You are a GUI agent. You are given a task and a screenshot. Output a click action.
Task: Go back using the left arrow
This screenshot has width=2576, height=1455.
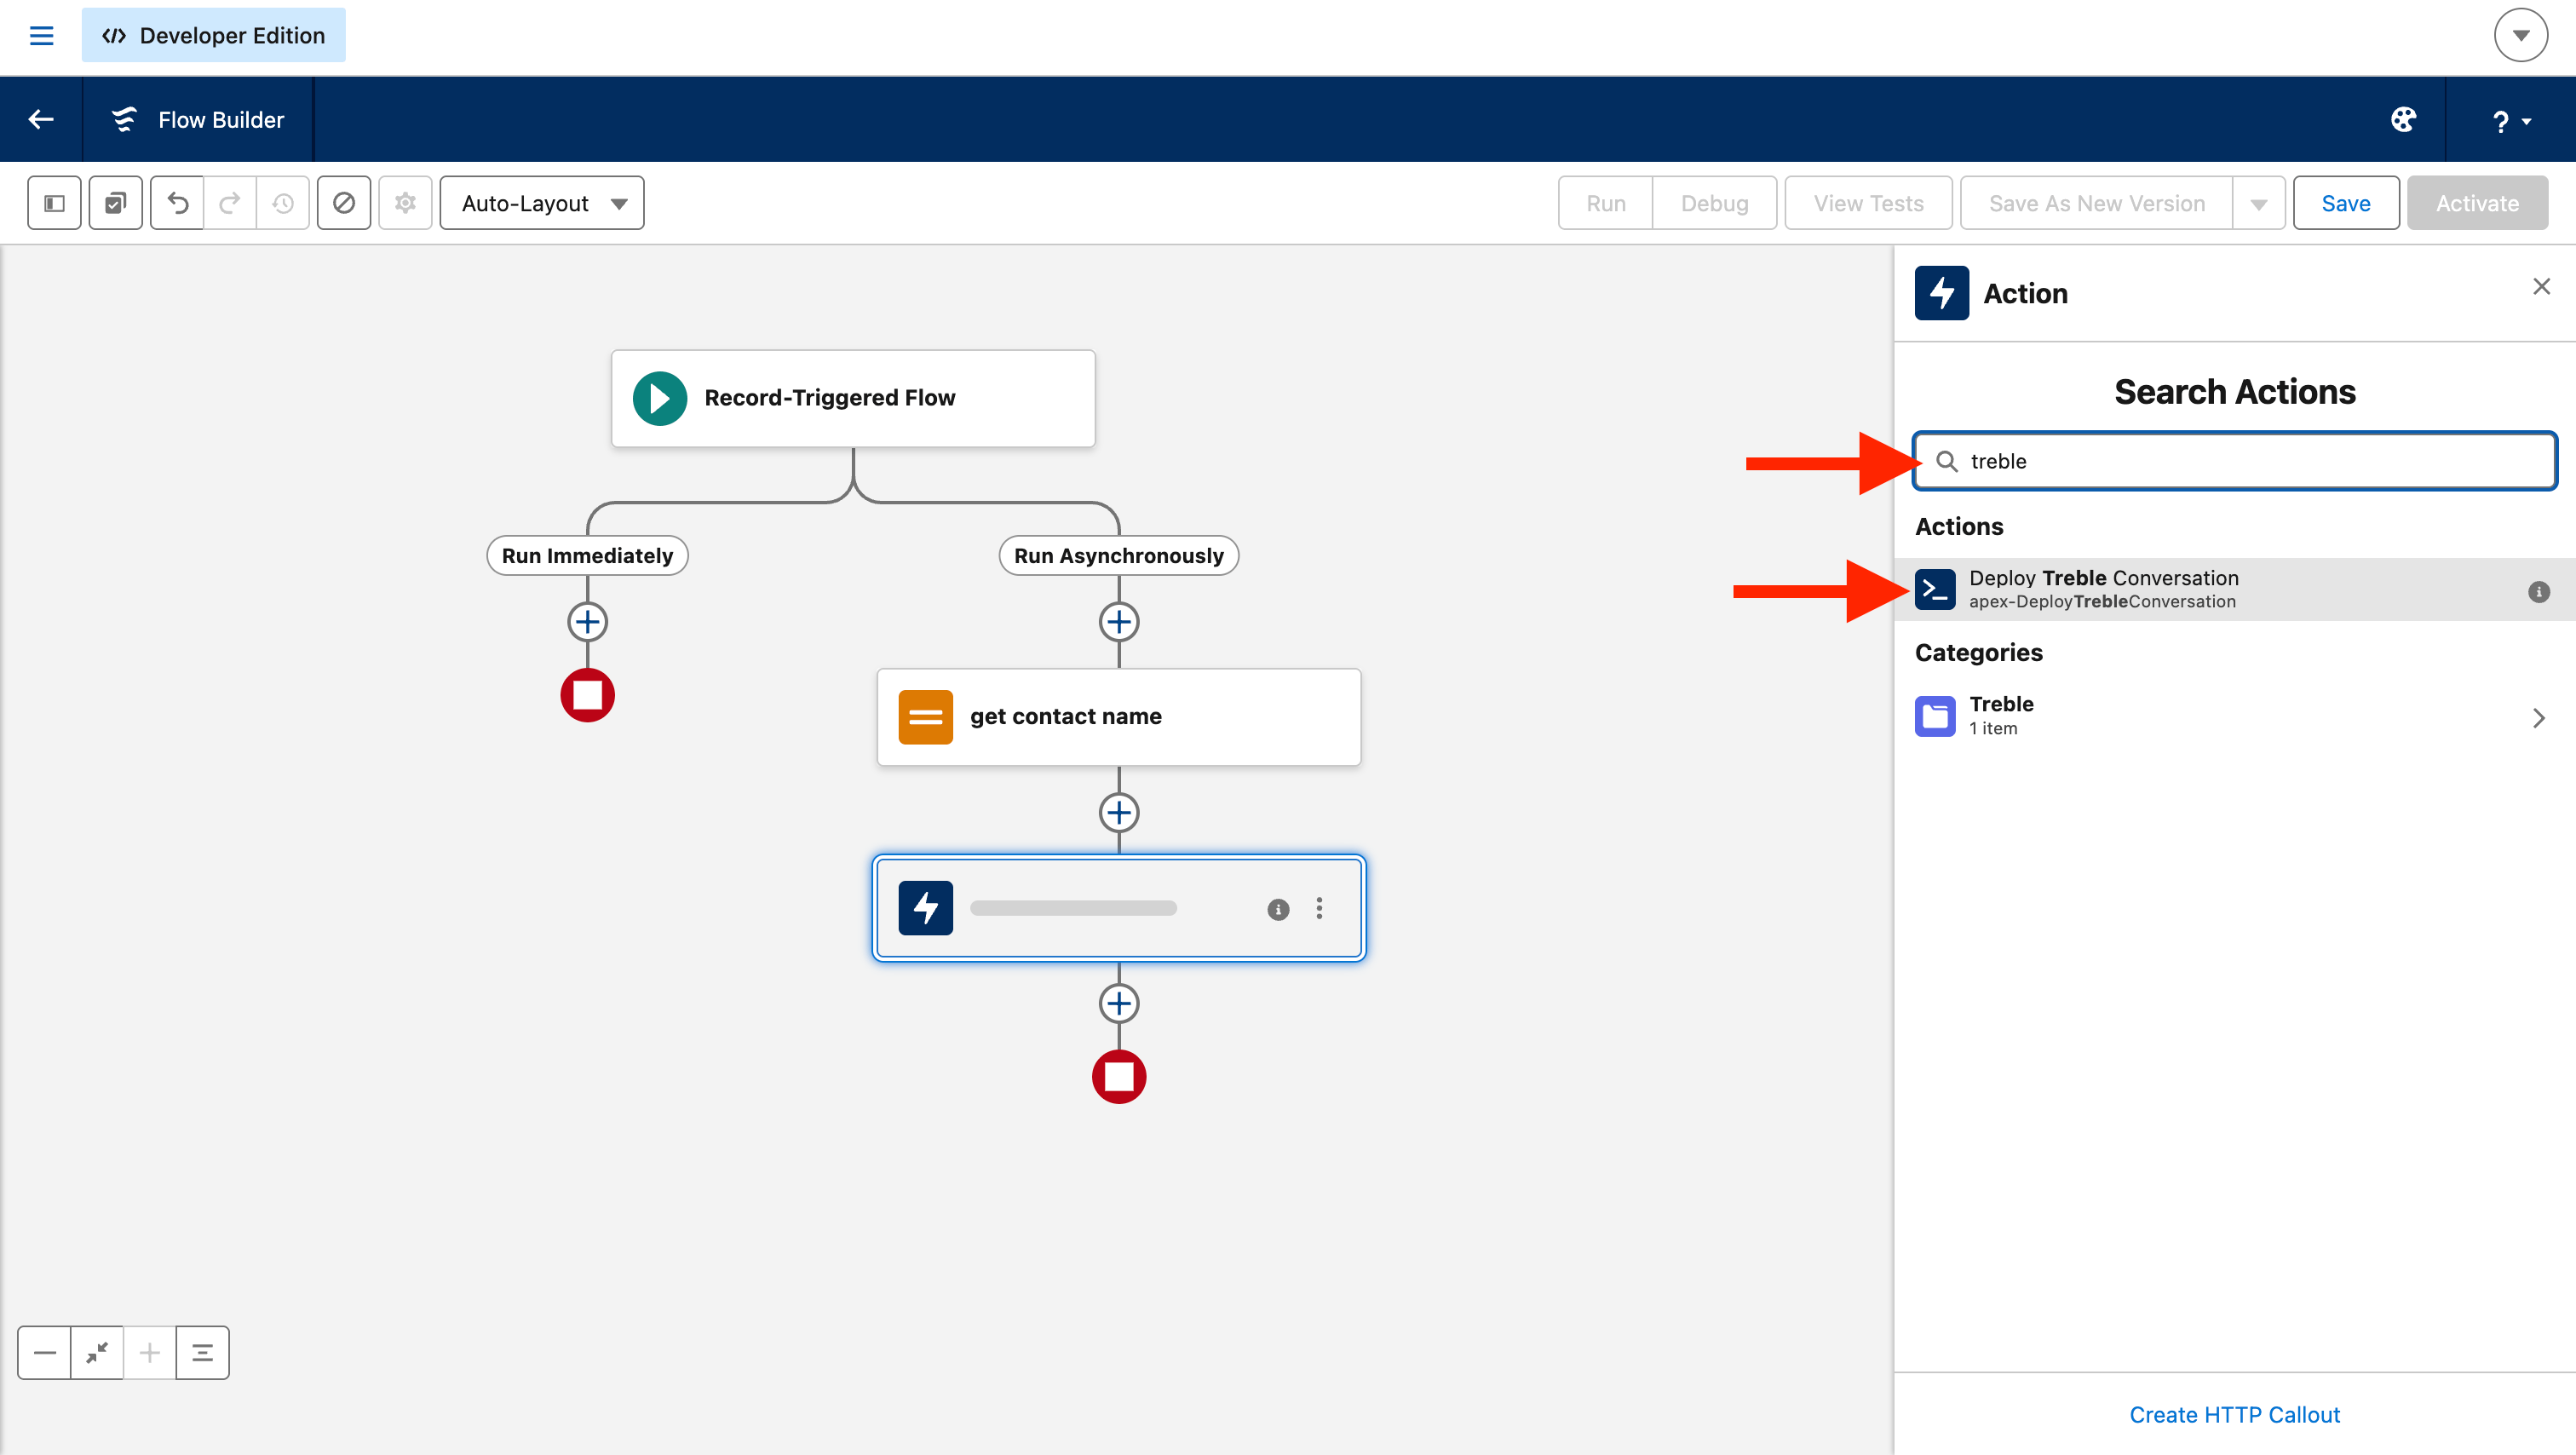(x=41, y=119)
